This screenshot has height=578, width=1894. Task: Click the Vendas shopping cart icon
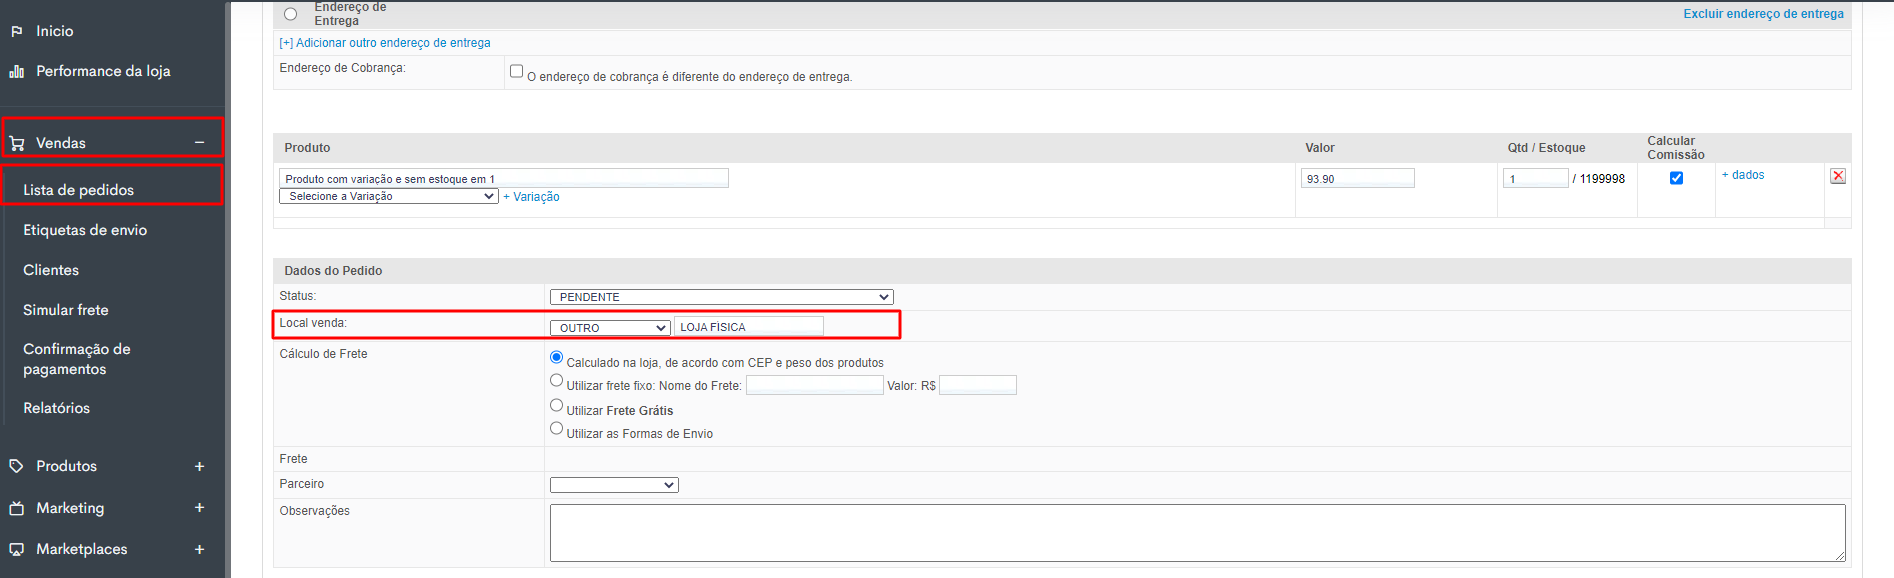tap(16, 143)
